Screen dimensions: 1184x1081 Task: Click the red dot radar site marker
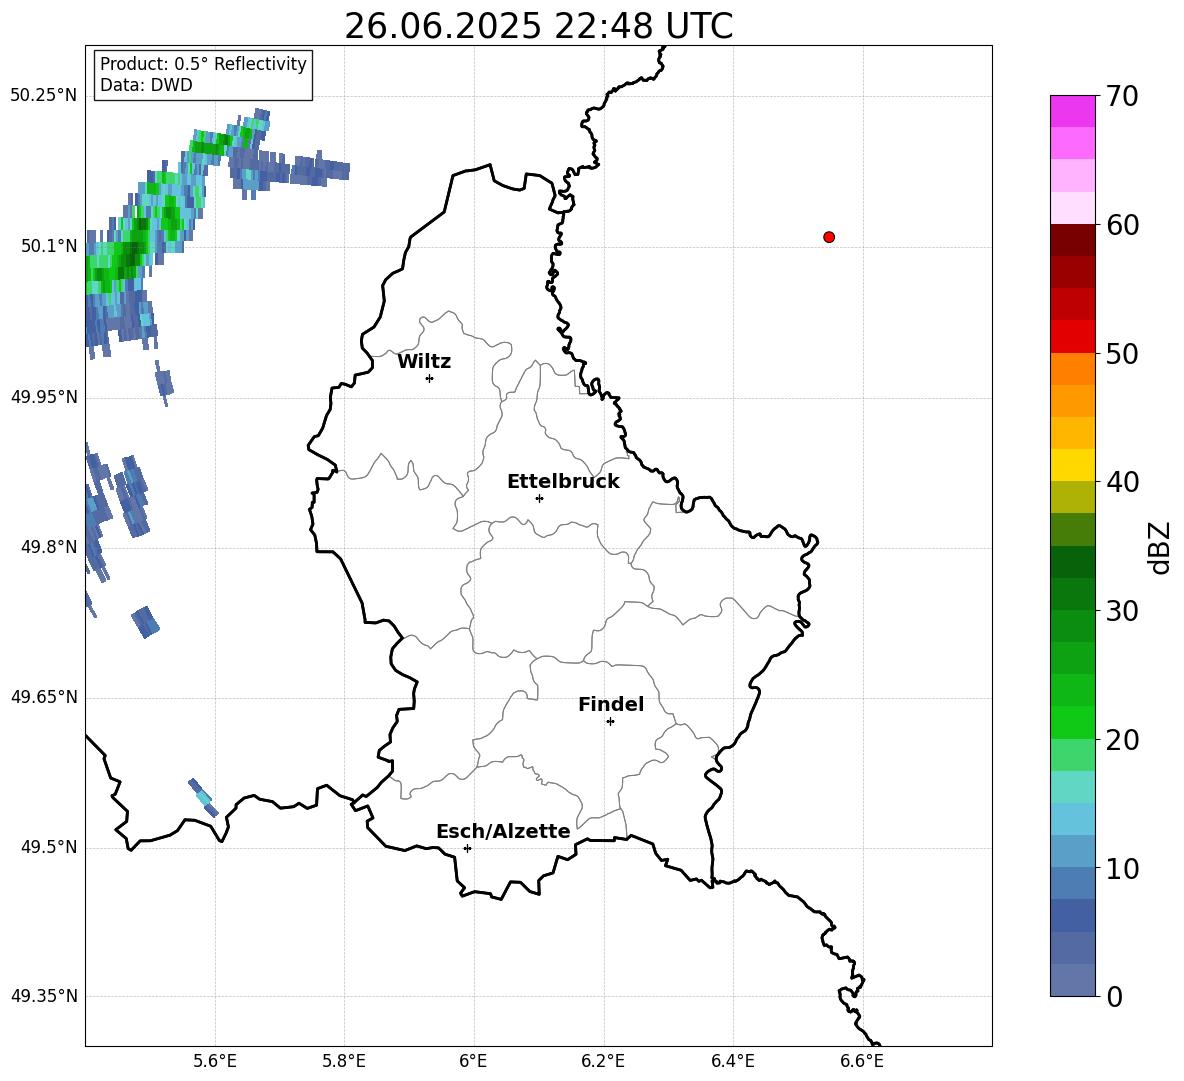pyautogui.click(x=829, y=237)
